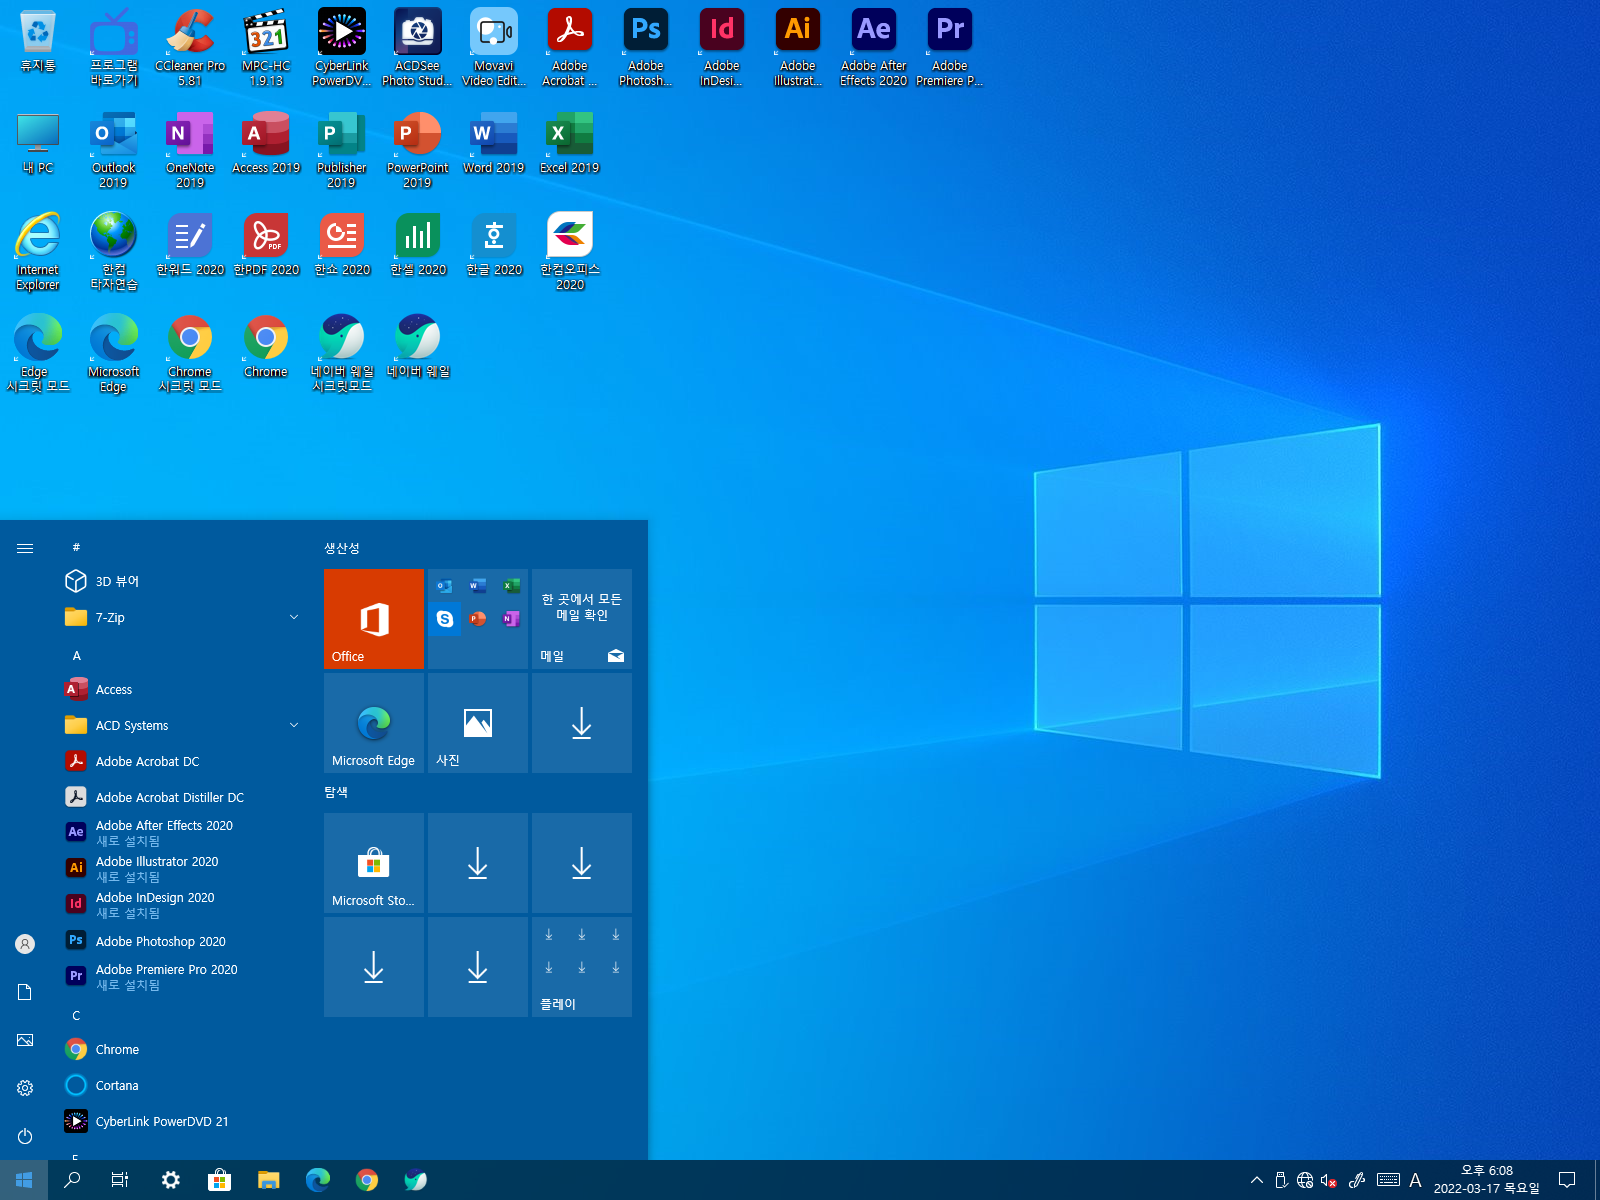This screenshot has width=1600, height=1200.
Task: Open the 내 PC desktop icon
Action: pos(38,143)
